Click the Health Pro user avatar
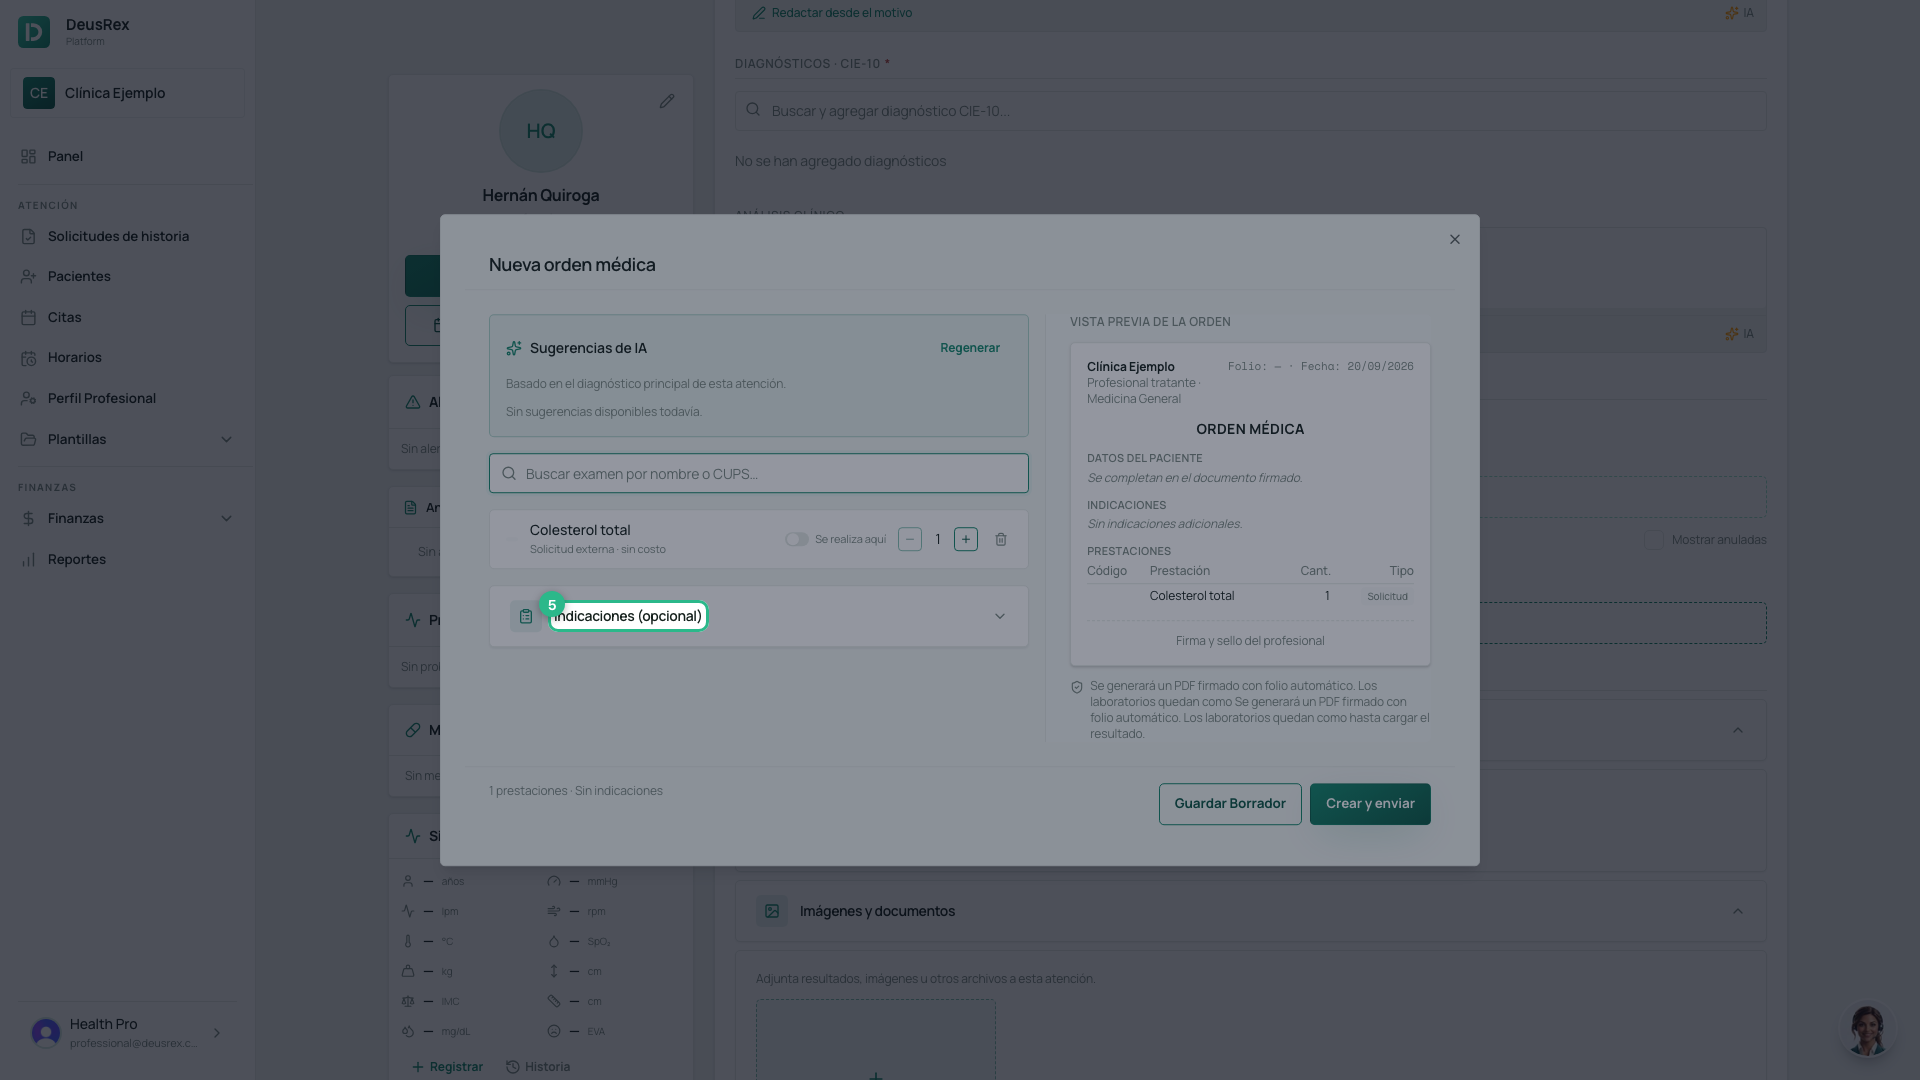Image resolution: width=1920 pixels, height=1080 pixels. tap(46, 1033)
